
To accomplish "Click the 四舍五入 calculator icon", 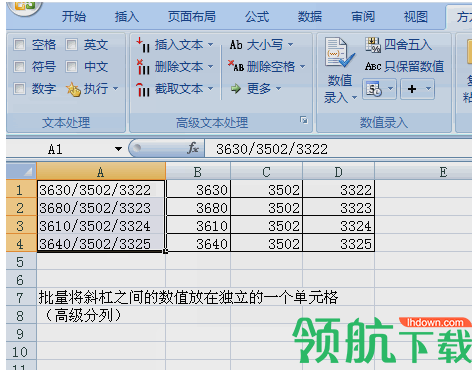I will pos(373,45).
